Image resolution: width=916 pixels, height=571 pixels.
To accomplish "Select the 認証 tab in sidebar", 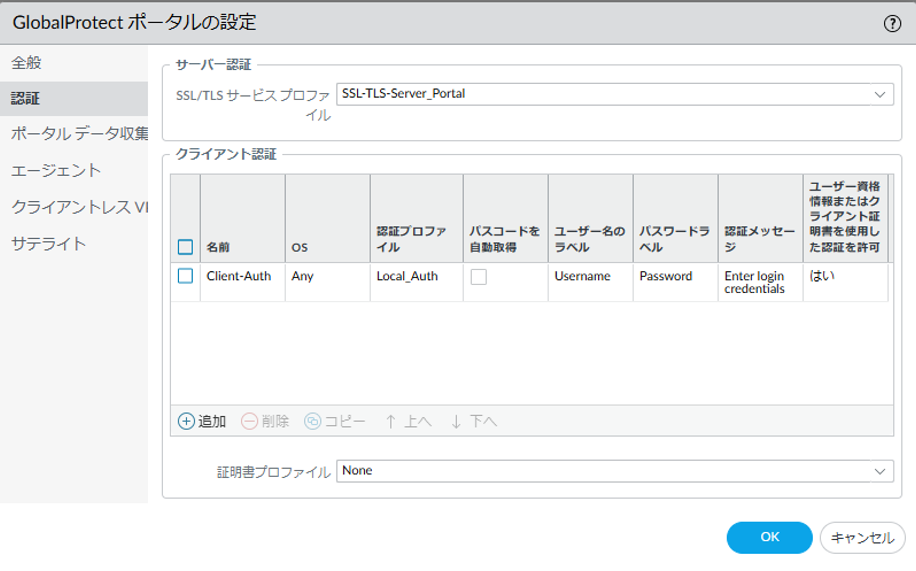I will pyautogui.click(x=27, y=99).
